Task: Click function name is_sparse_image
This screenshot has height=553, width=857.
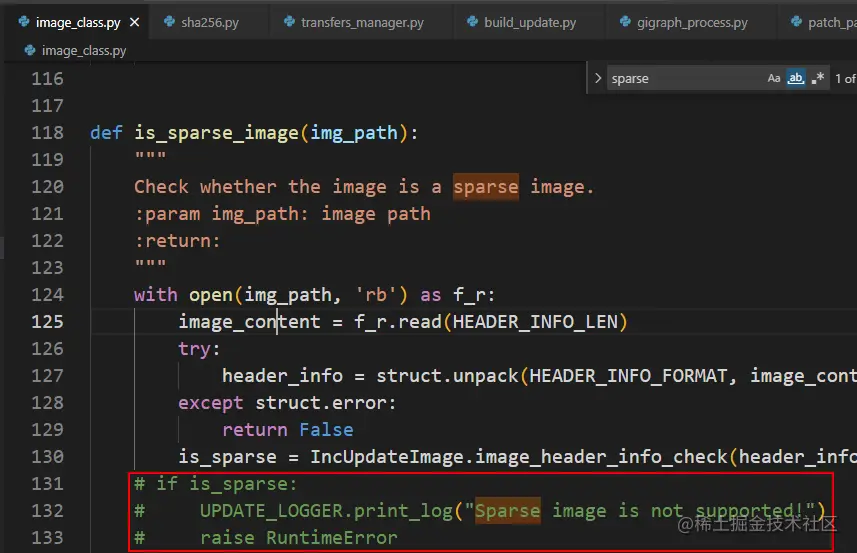Action: click(216, 133)
